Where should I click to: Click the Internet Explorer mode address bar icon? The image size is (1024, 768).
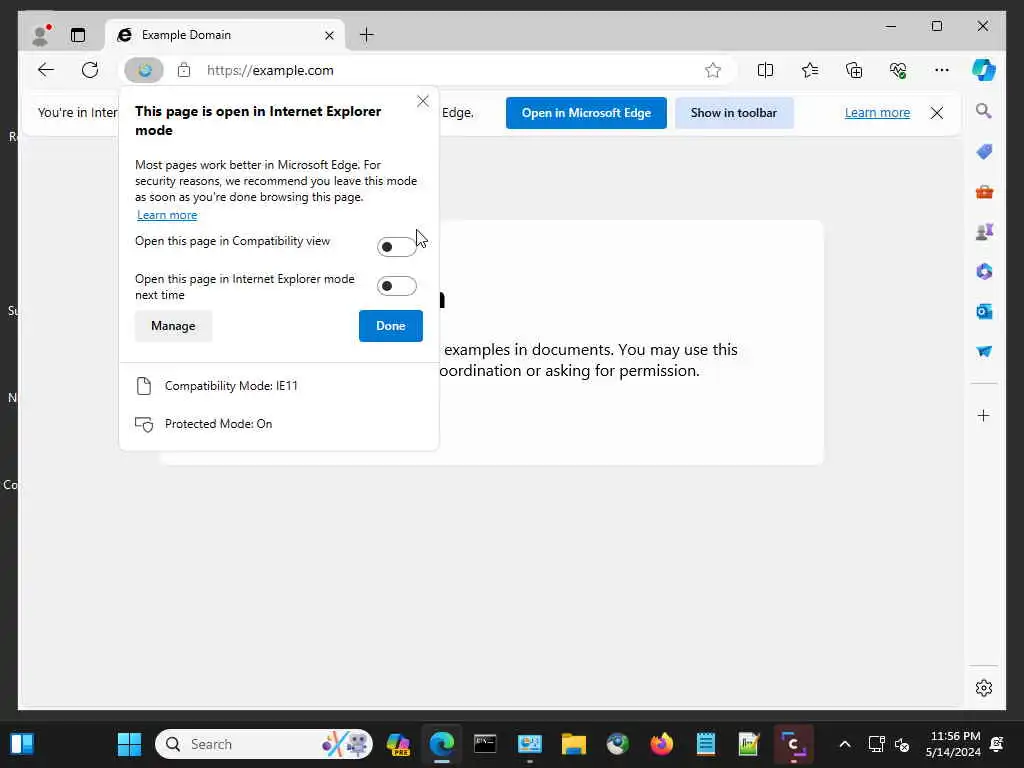coord(144,70)
